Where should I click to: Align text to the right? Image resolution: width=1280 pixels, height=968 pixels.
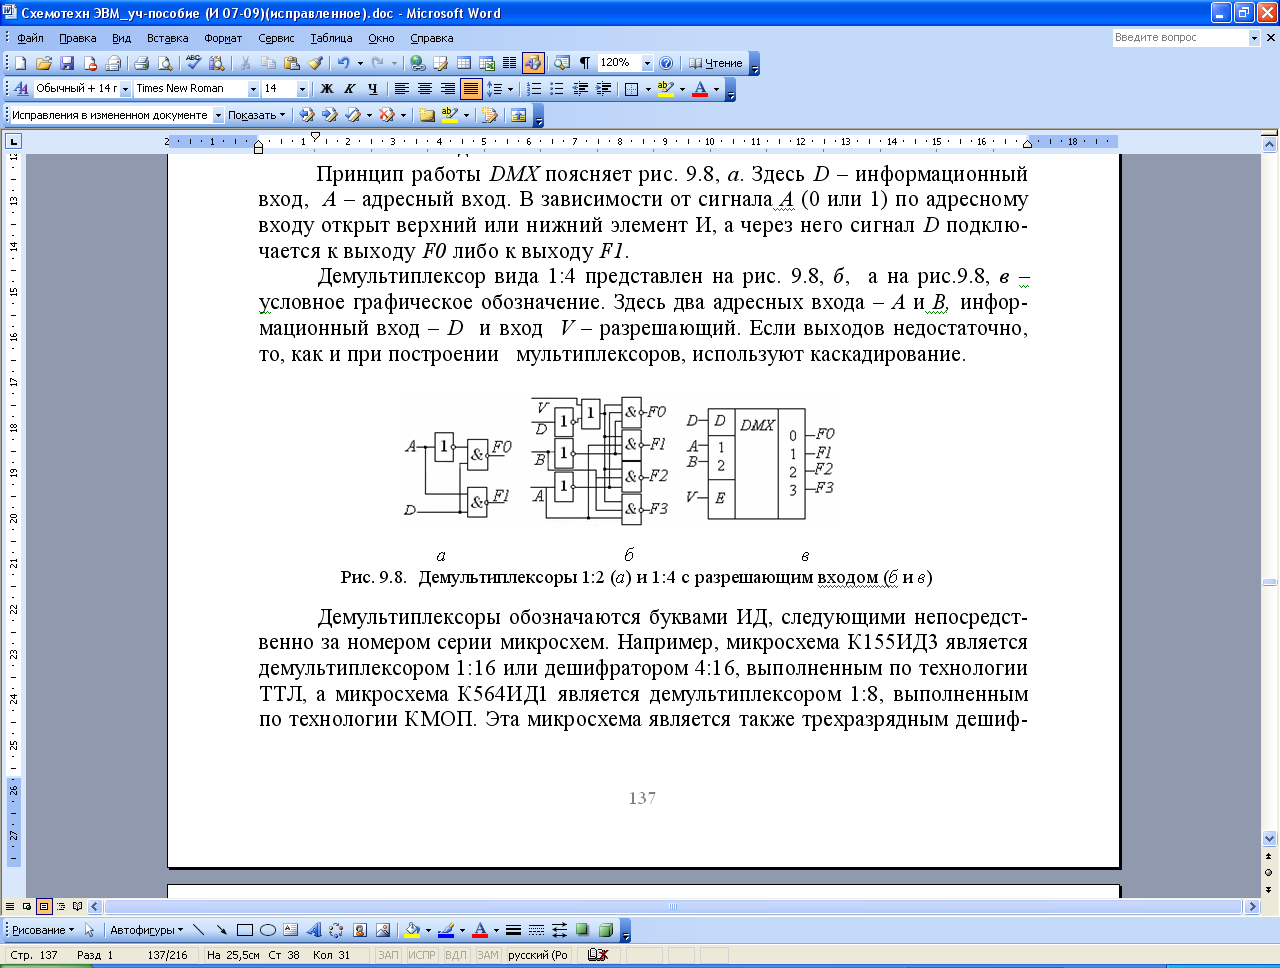448,89
